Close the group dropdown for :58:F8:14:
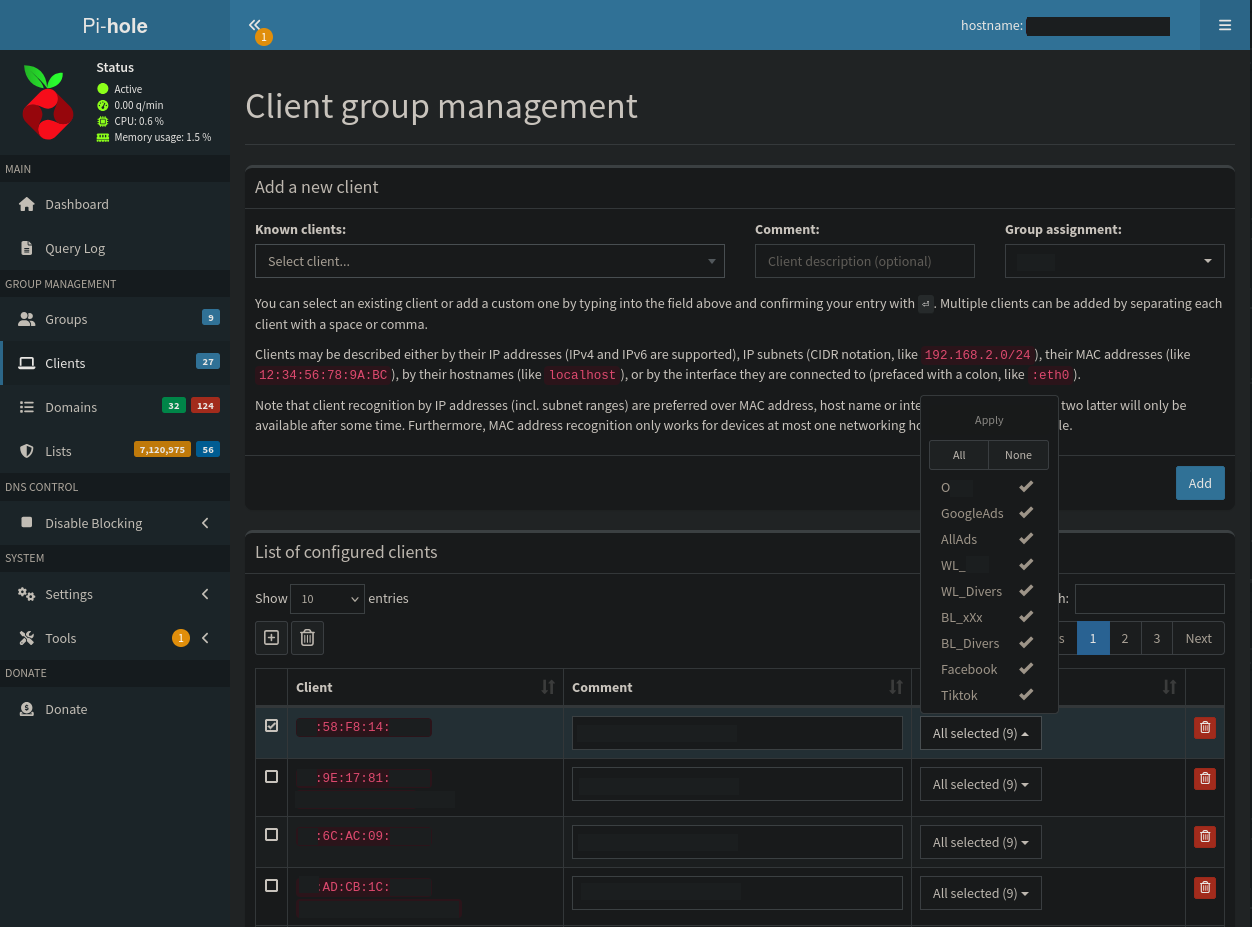Viewport: 1252px width, 927px height. (x=981, y=733)
